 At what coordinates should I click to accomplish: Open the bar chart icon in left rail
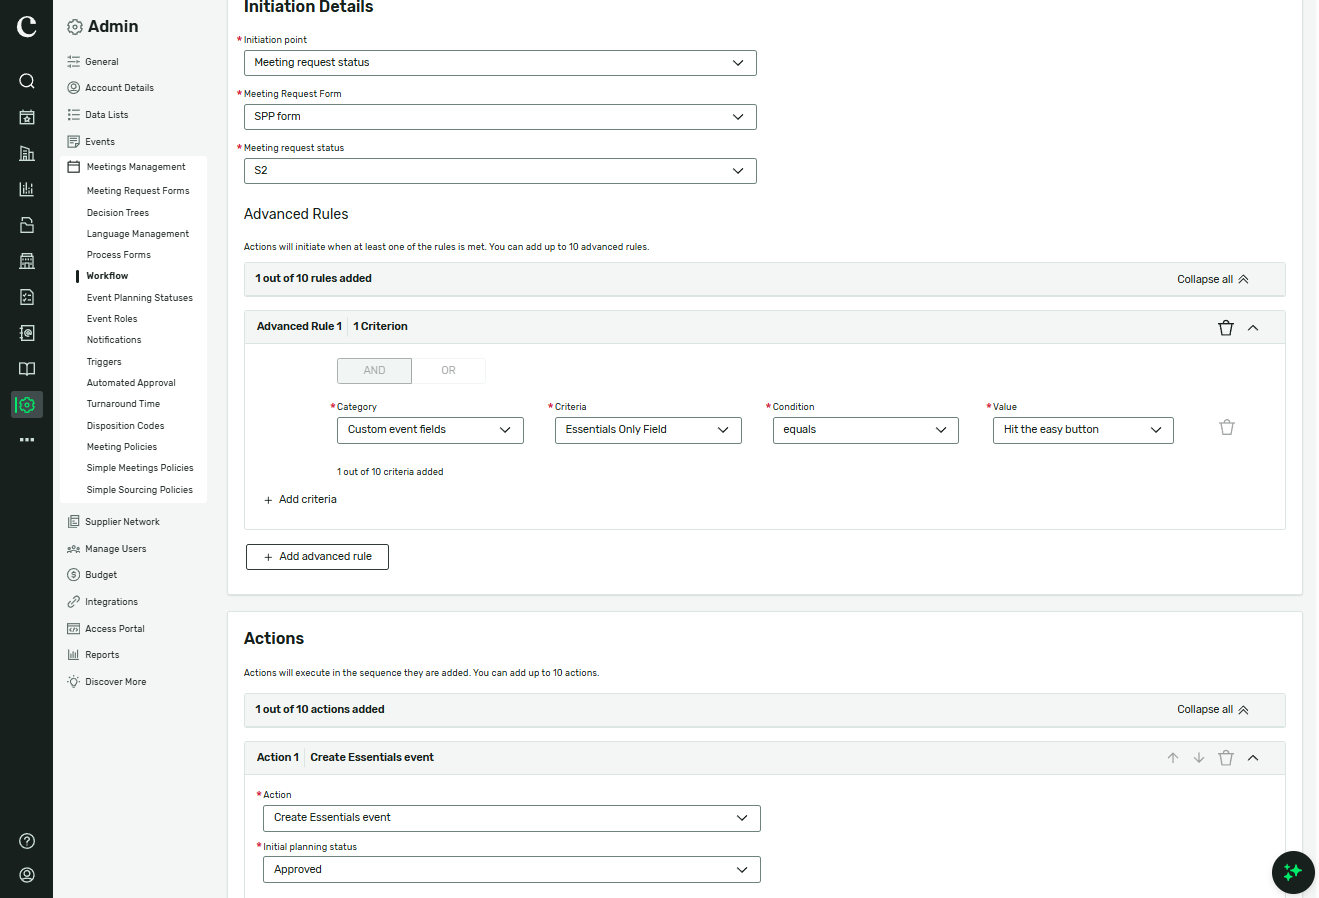(x=27, y=189)
